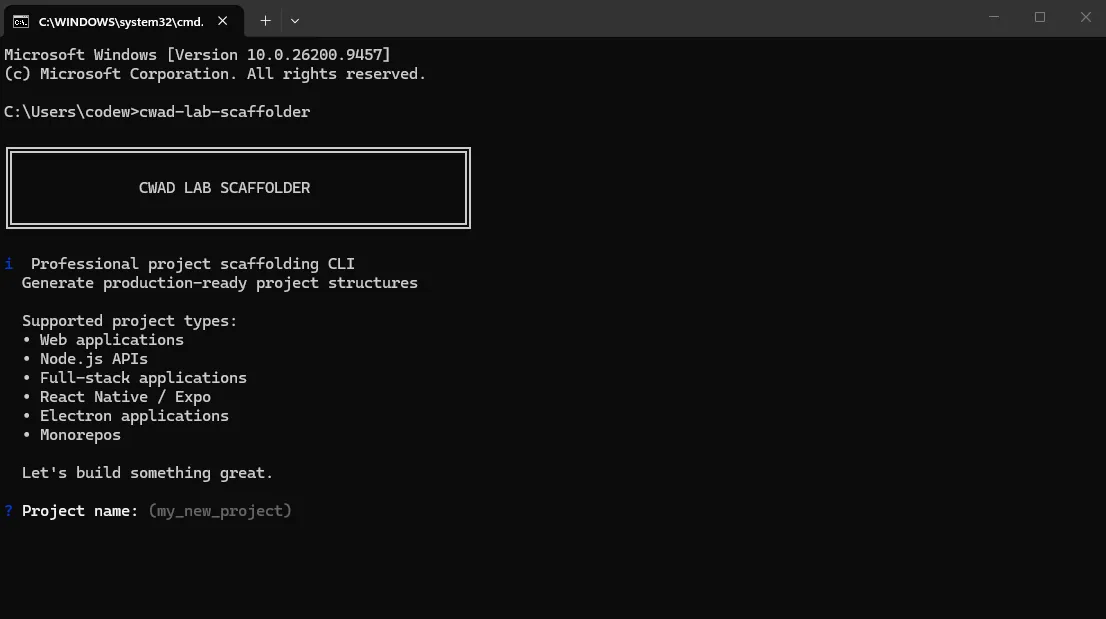1106x619 pixels.
Task: Click the Project name prompt label
Action: 80,511
